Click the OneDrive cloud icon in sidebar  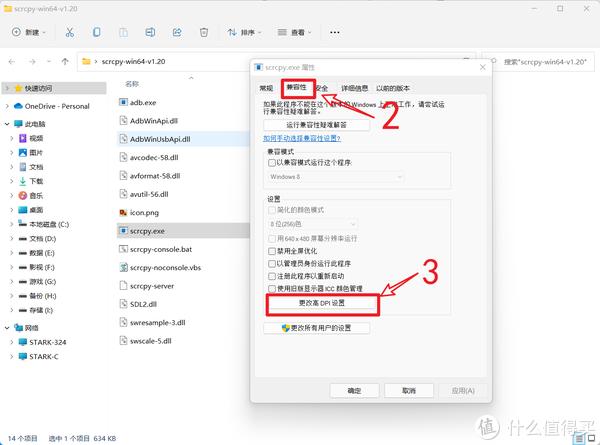coord(18,106)
